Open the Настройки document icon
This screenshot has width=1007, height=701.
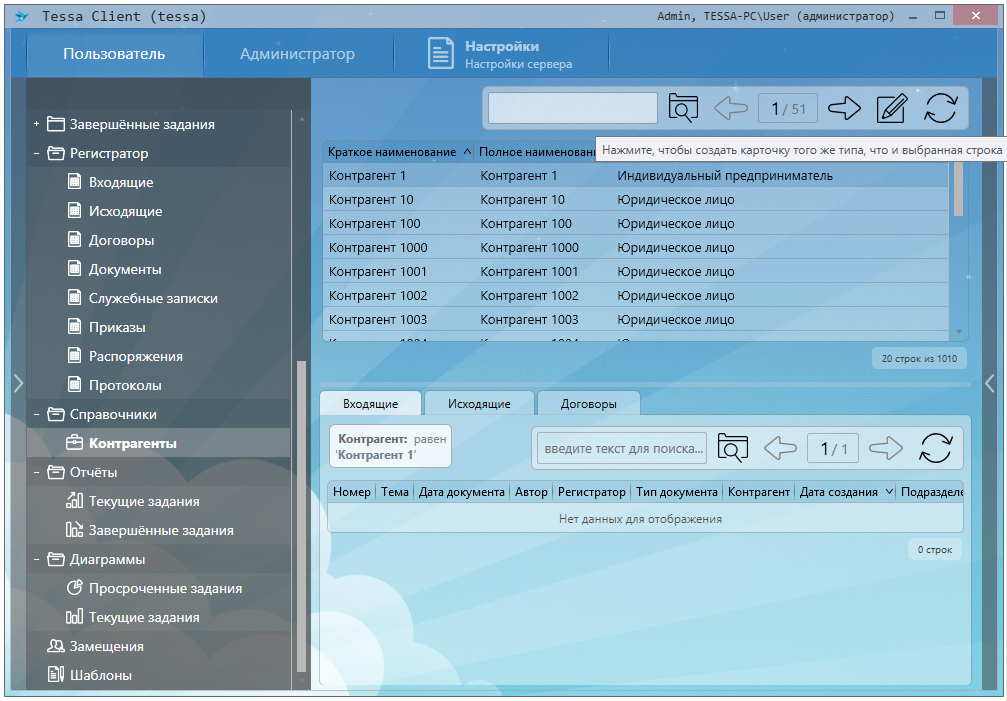[x=441, y=54]
